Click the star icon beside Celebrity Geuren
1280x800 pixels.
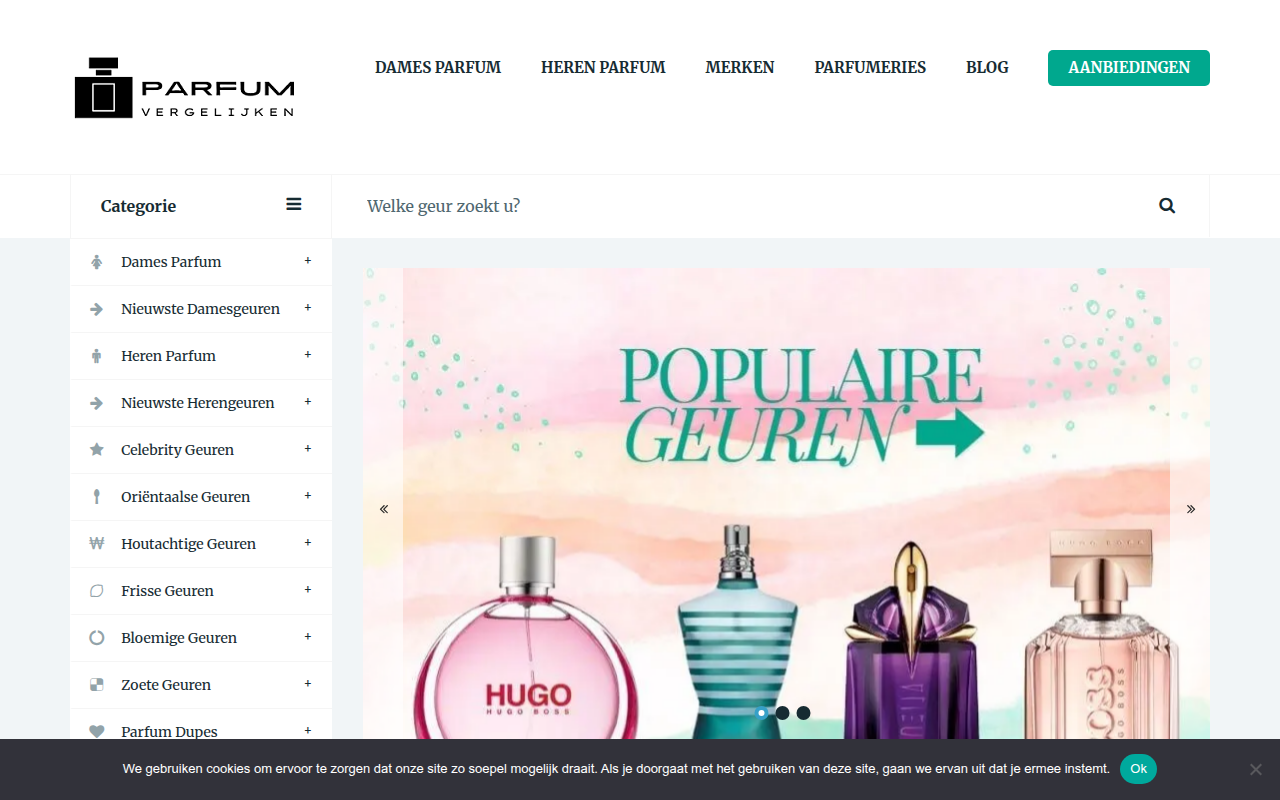(x=97, y=450)
